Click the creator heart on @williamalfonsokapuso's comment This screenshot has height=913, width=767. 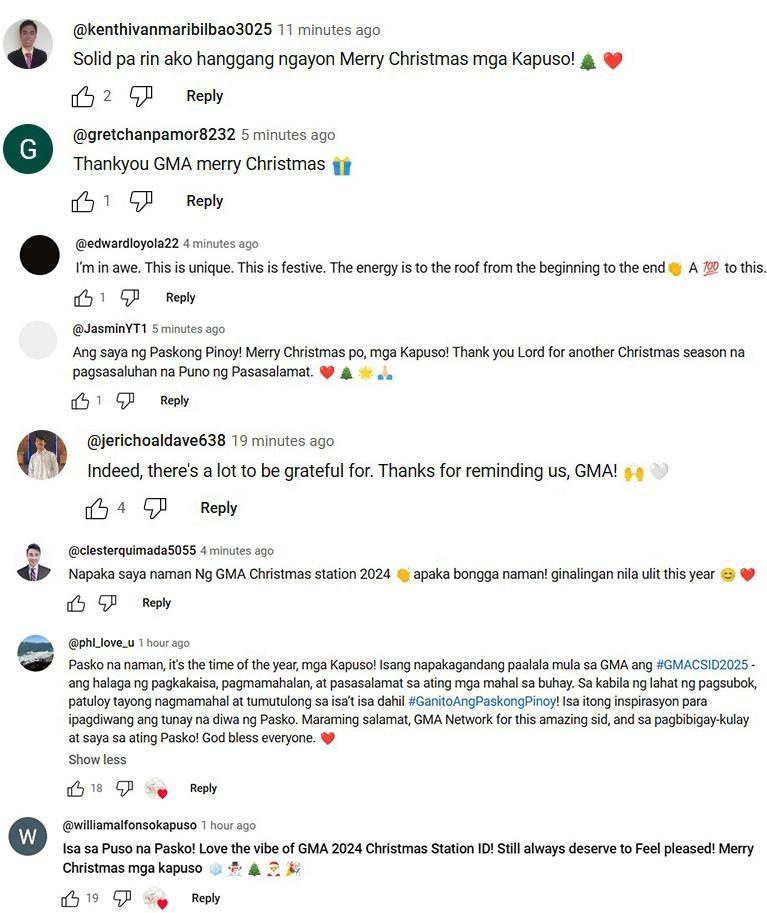tap(155, 898)
